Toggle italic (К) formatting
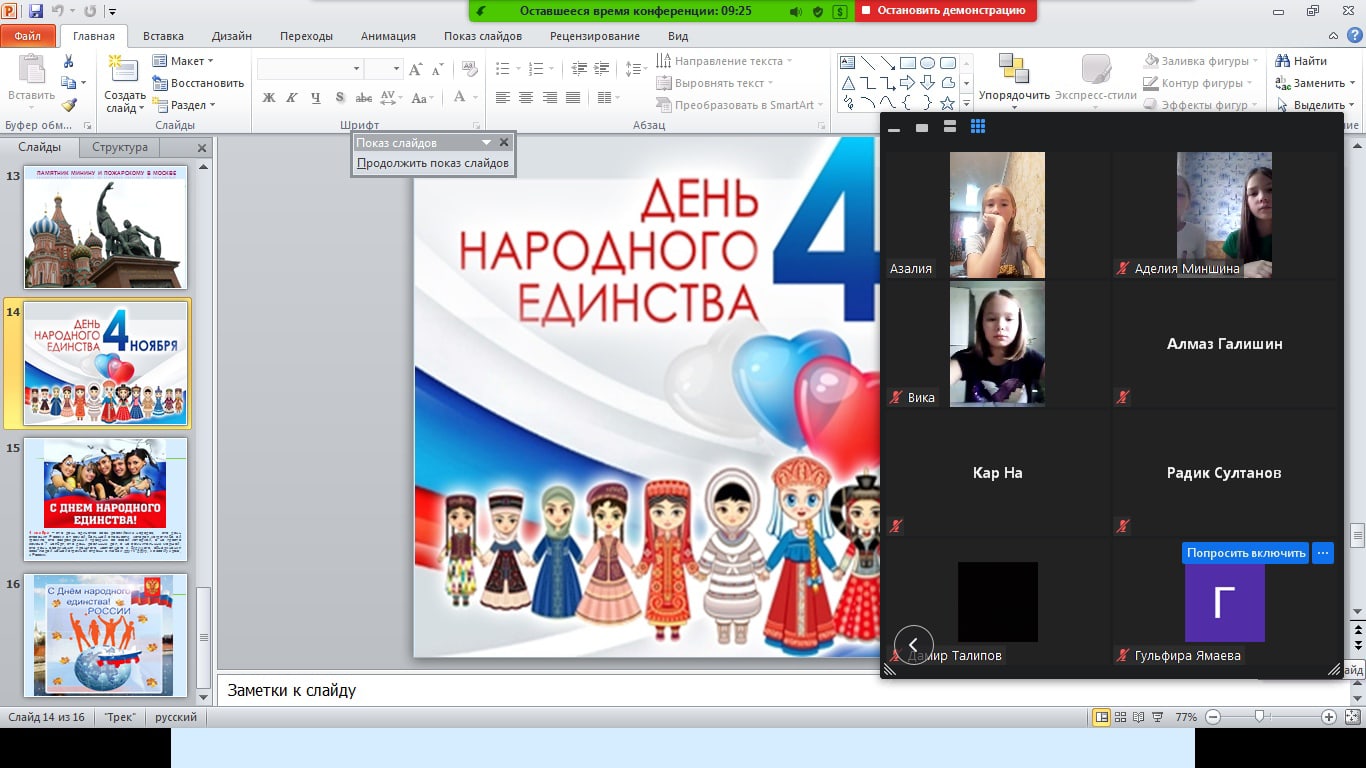 (x=292, y=98)
